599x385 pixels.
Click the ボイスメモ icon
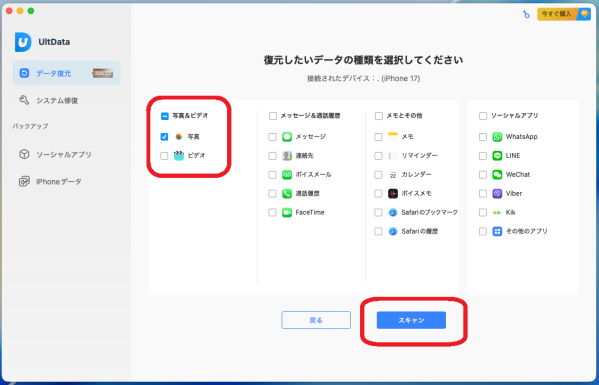pos(393,194)
